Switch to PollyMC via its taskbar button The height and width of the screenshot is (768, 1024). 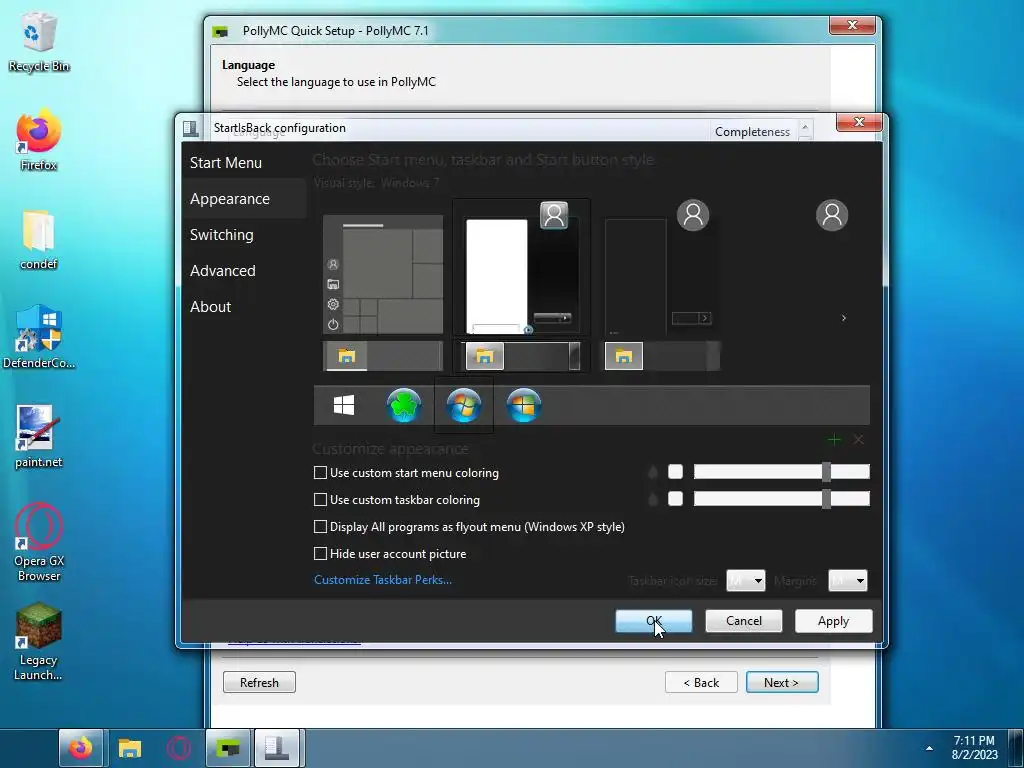coord(228,748)
